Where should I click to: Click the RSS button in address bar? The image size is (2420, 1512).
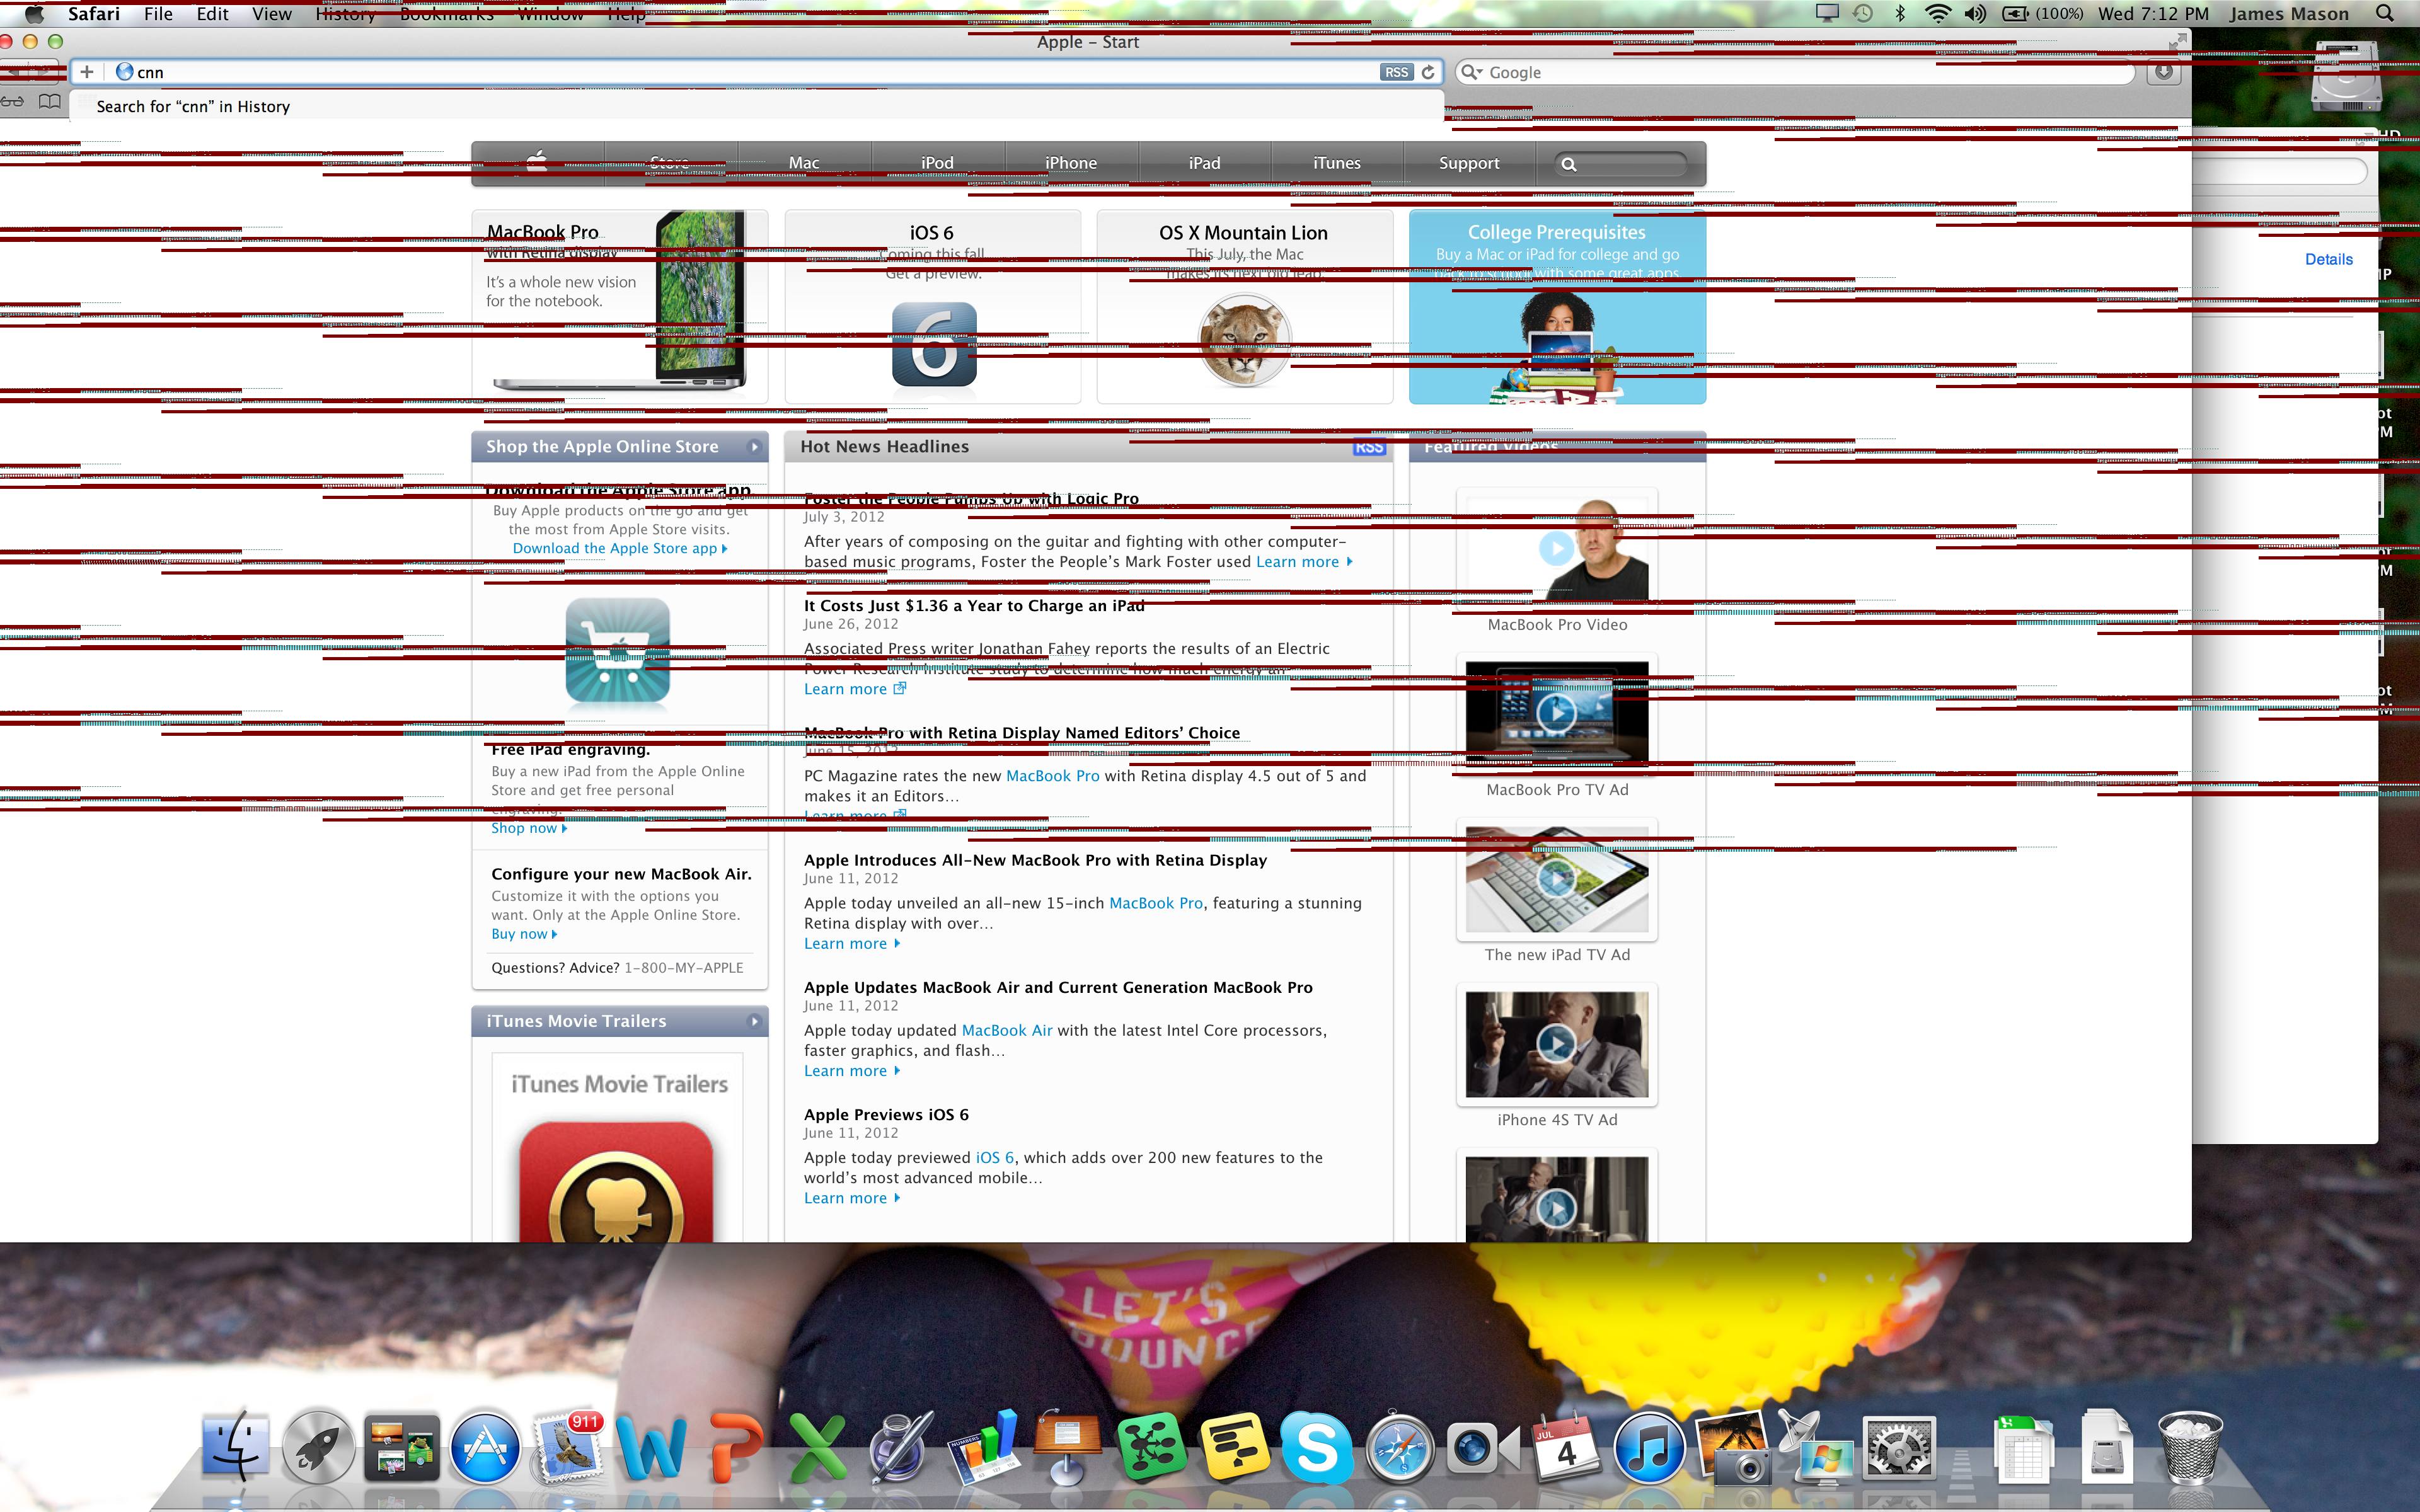click(x=1396, y=72)
